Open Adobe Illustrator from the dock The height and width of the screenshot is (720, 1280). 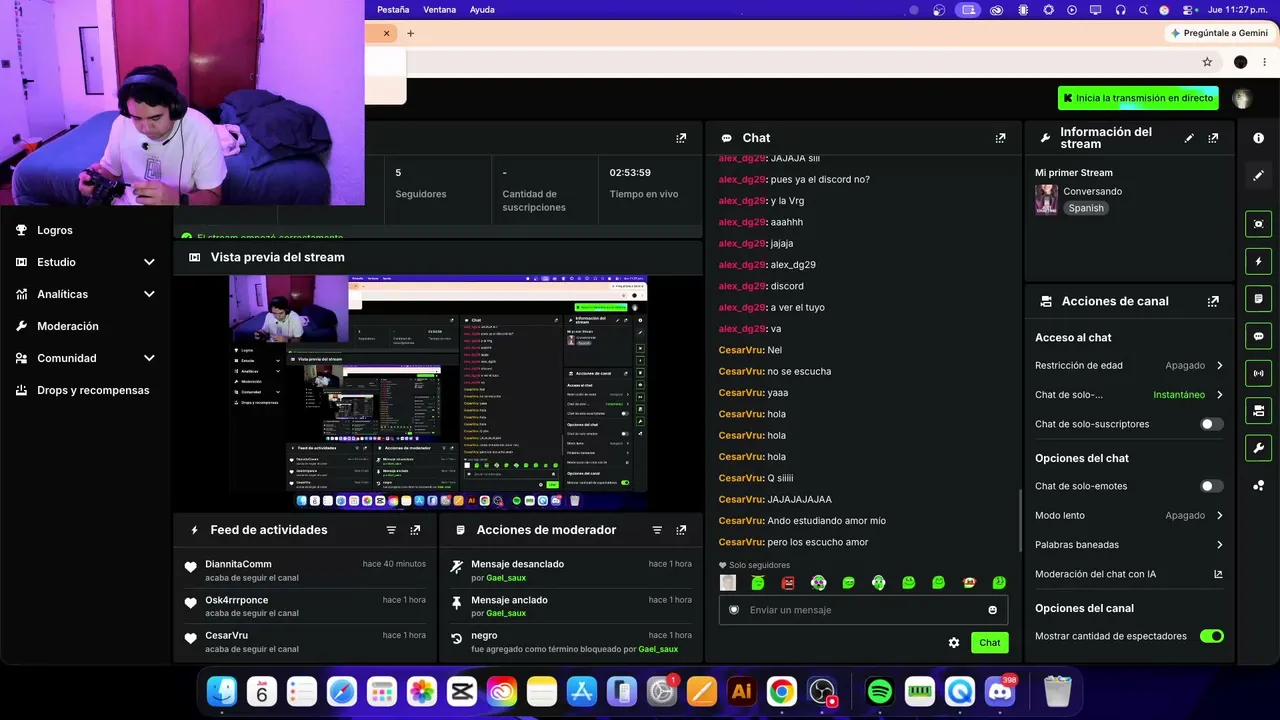pos(742,691)
